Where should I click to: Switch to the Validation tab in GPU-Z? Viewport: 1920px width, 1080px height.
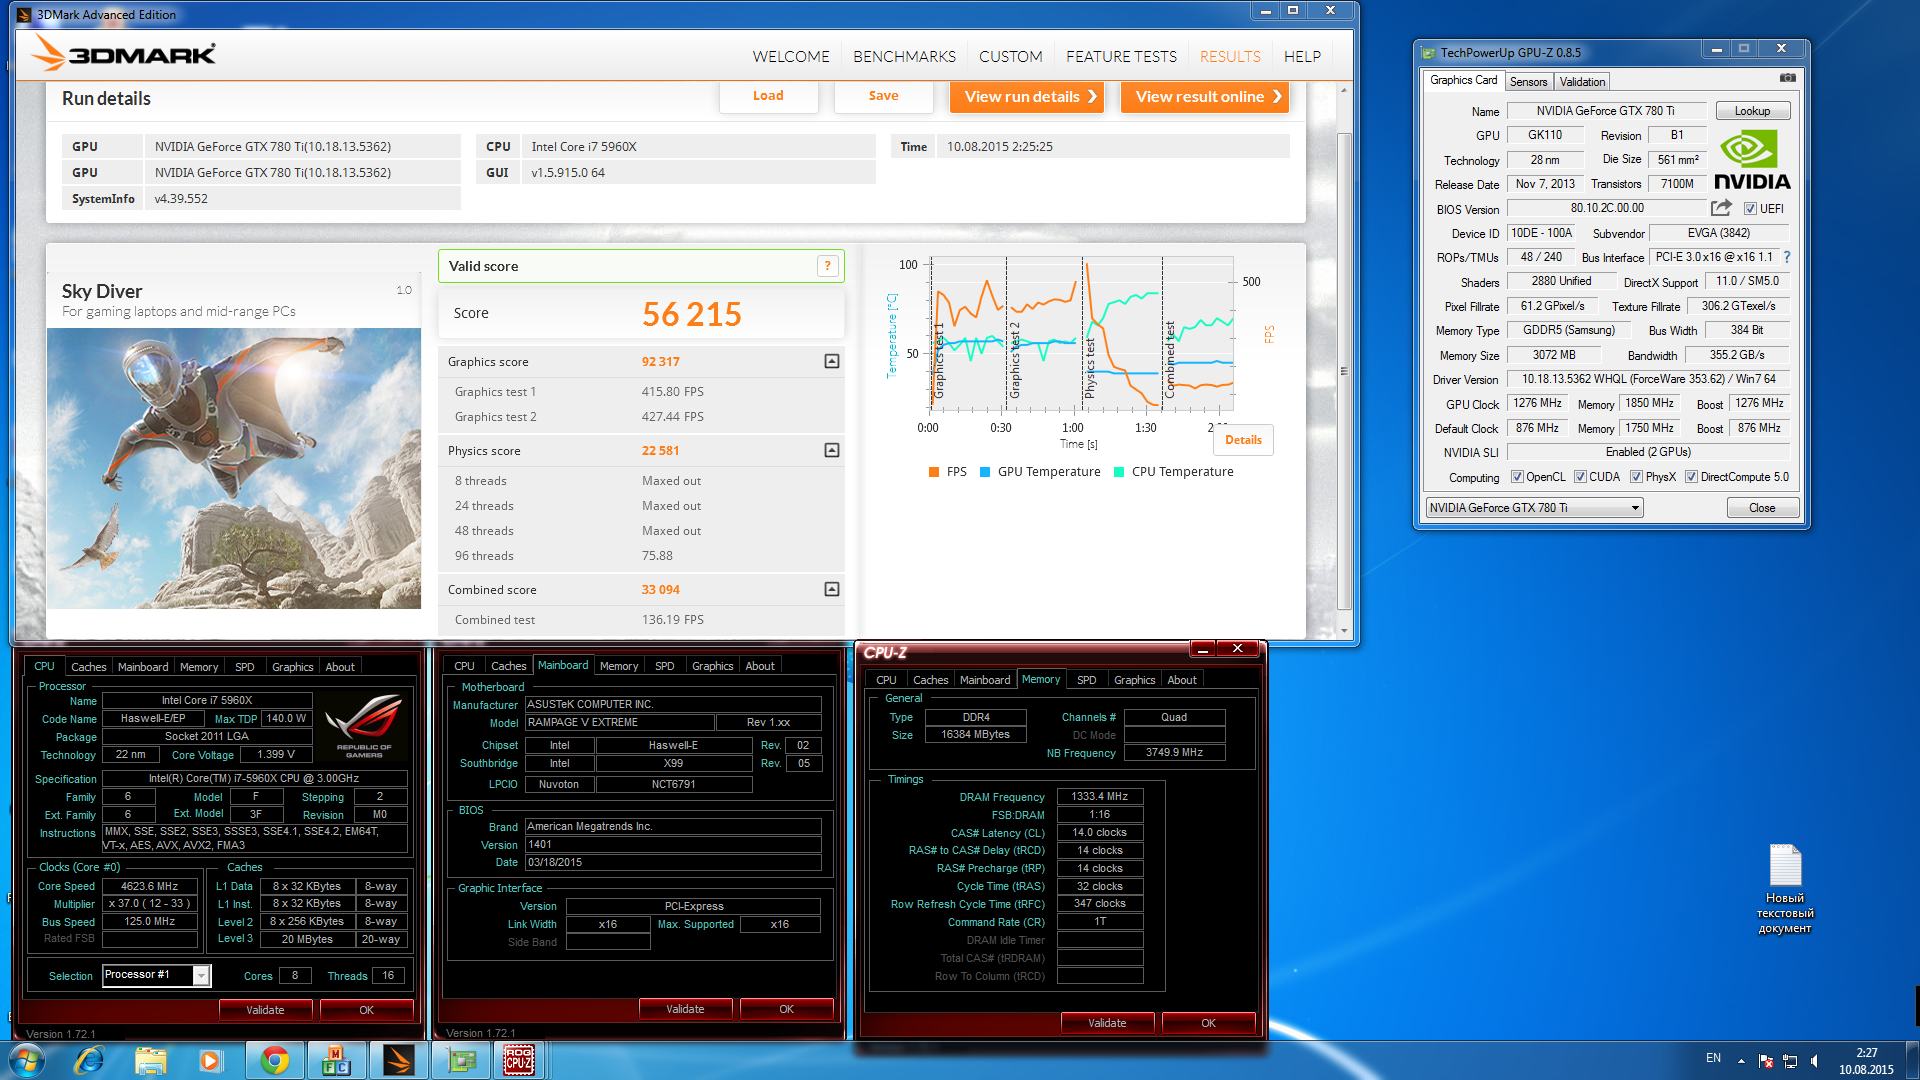pyautogui.click(x=1582, y=82)
